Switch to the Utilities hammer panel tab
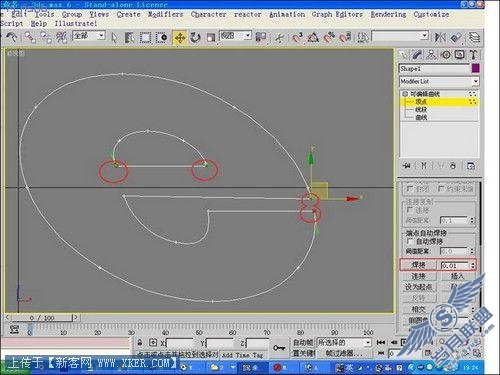Viewport: 500px width, 375px height. [473, 55]
